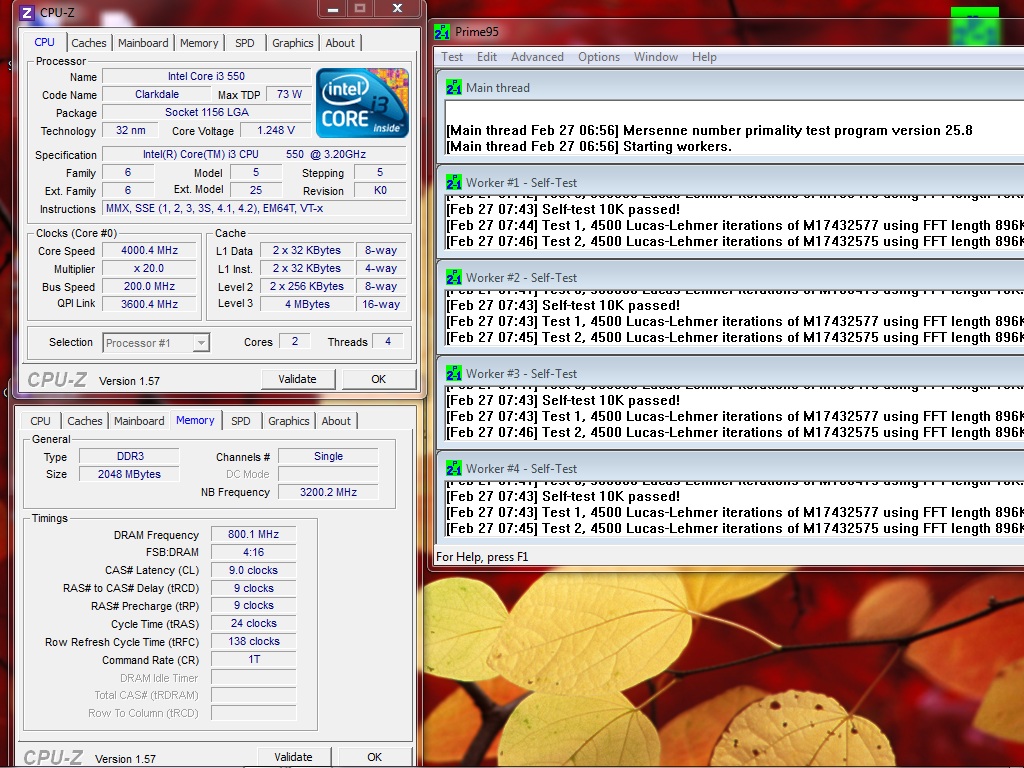Click OK in the upper CPU-Z window

click(379, 379)
